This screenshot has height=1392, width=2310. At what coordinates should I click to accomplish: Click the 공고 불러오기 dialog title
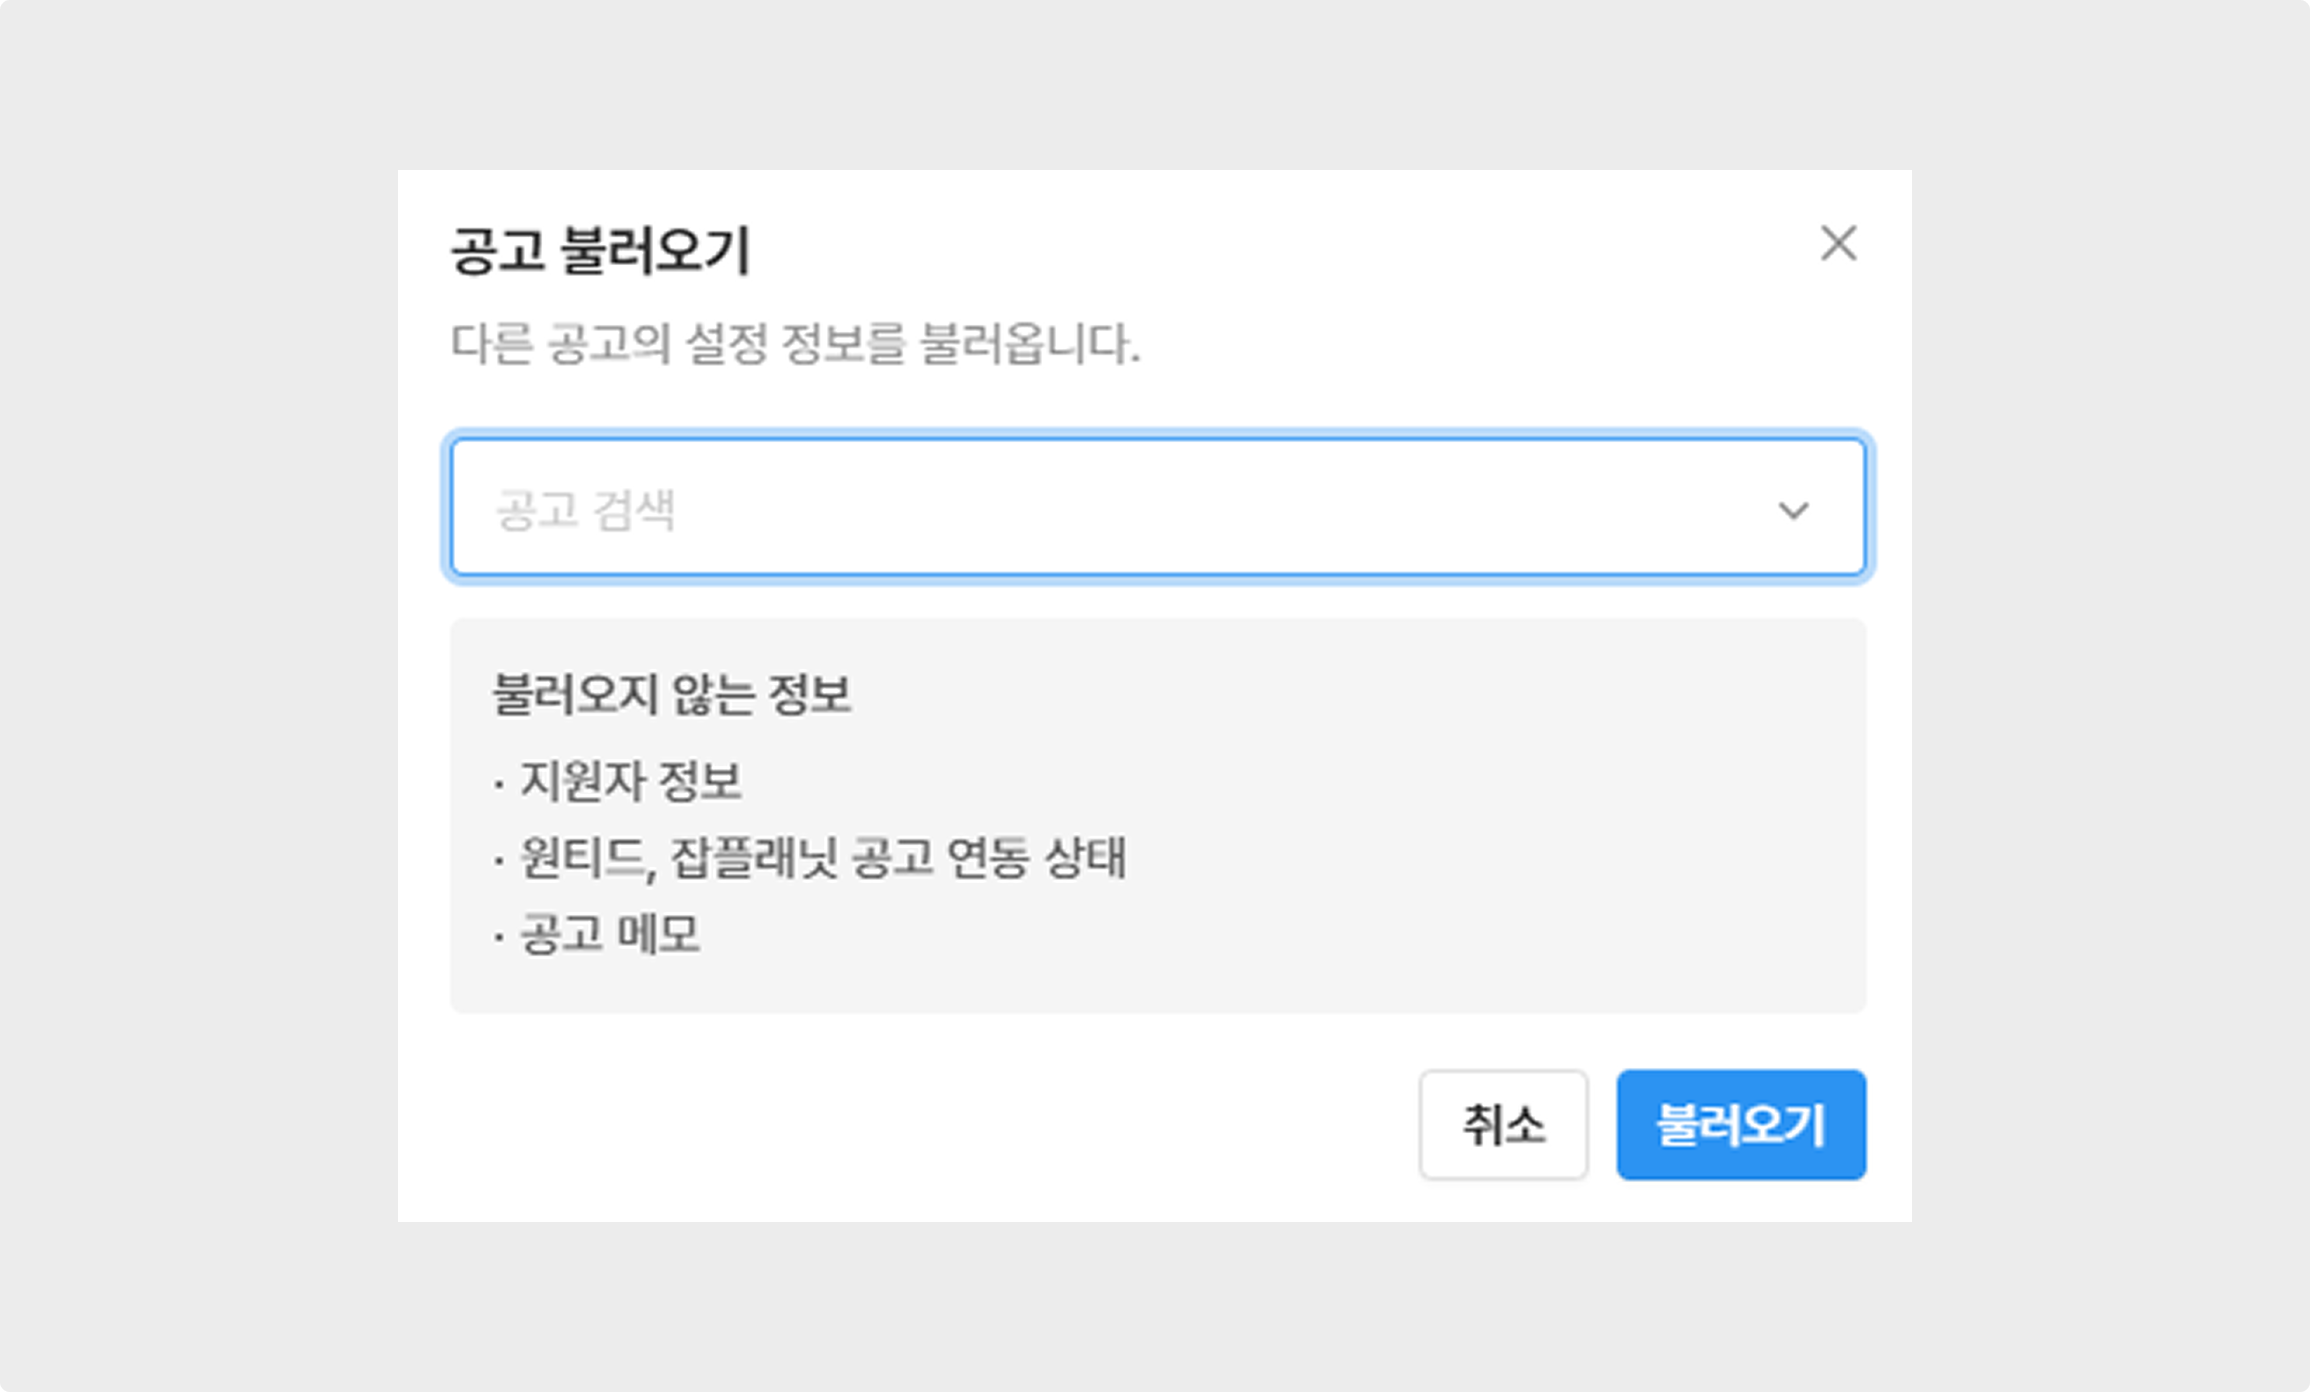click(x=600, y=250)
